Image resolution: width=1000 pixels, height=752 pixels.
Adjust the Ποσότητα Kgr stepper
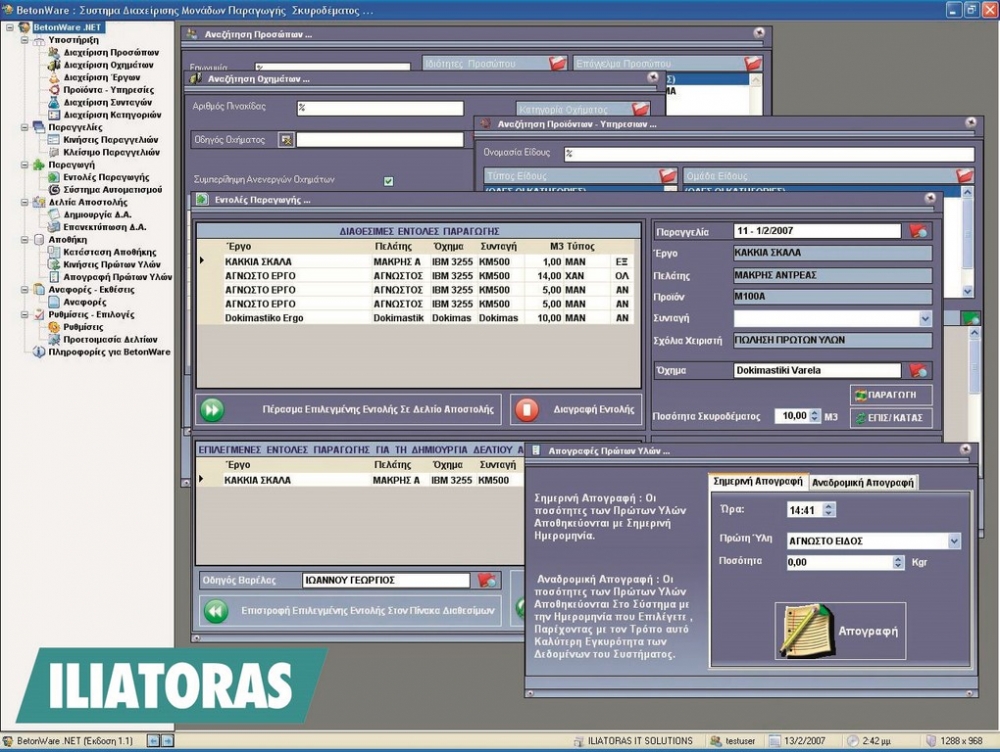click(x=898, y=562)
